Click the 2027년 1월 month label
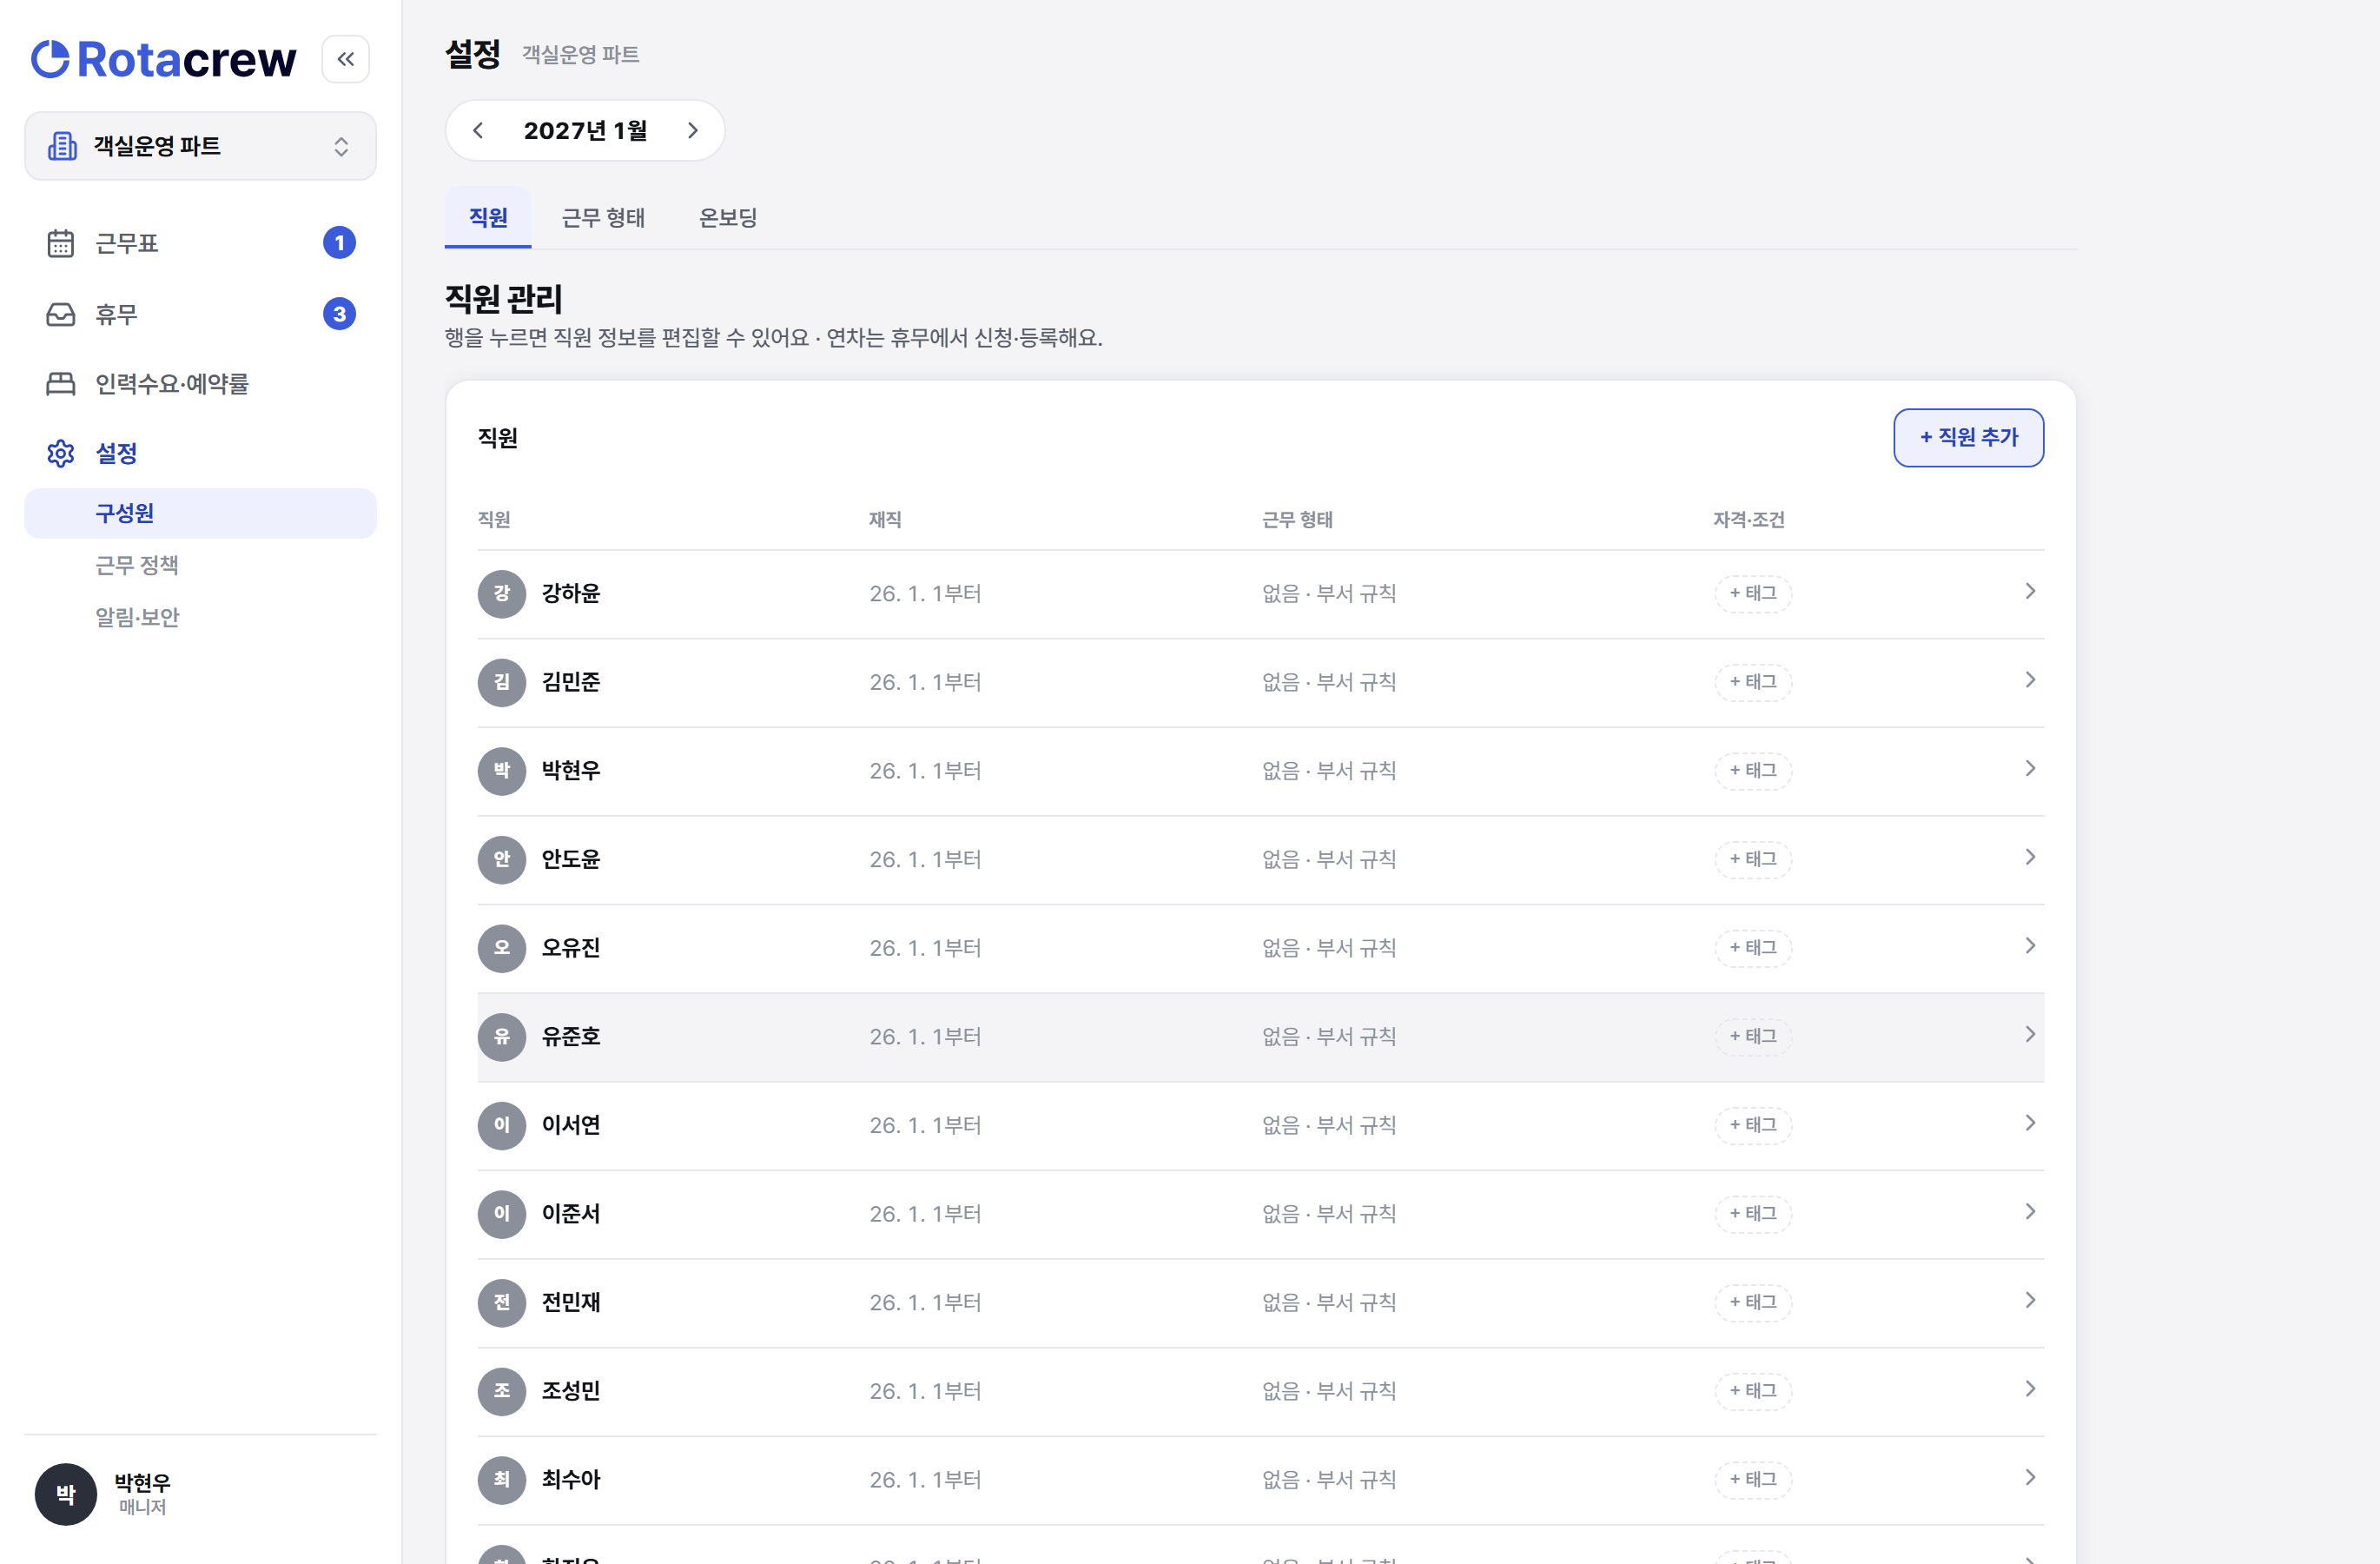 pyautogui.click(x=585, y=130)
